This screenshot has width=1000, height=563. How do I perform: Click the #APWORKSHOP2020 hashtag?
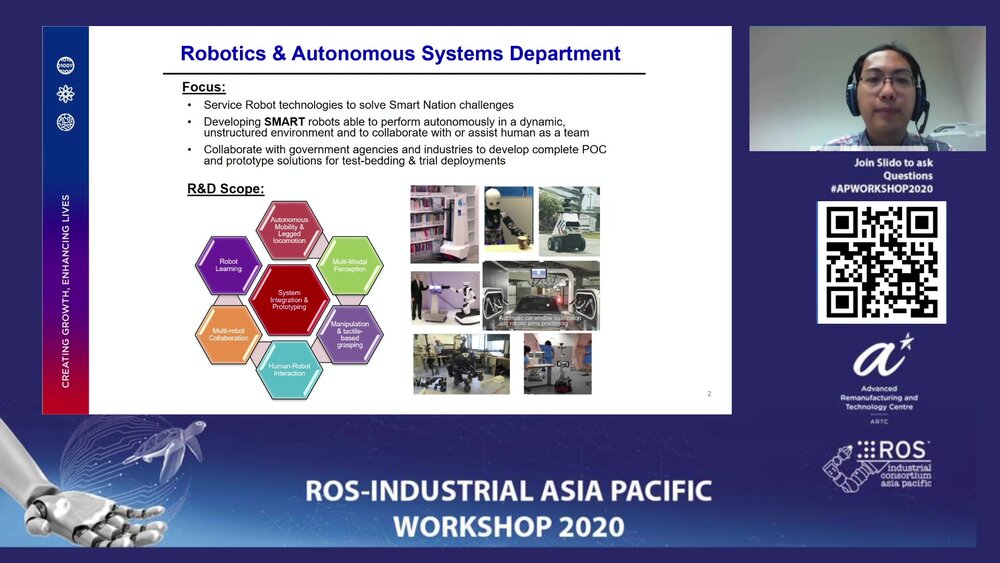(x=881, y=189)
